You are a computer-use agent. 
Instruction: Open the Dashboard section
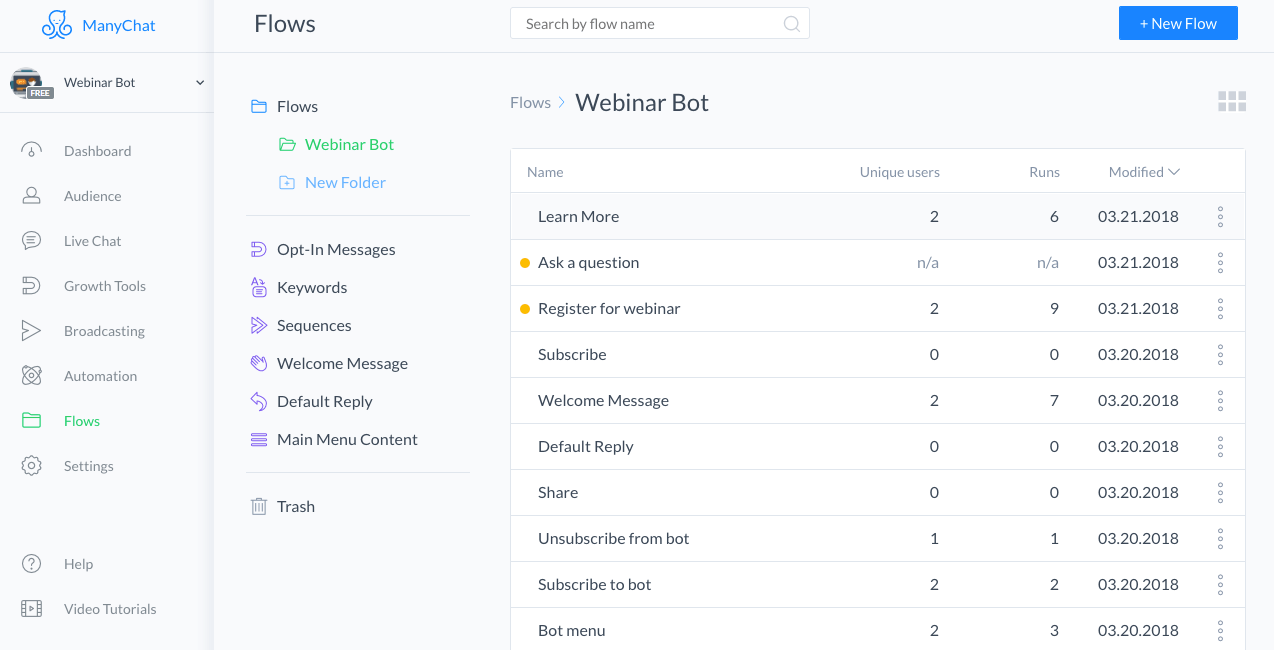(x=97, y=150)
